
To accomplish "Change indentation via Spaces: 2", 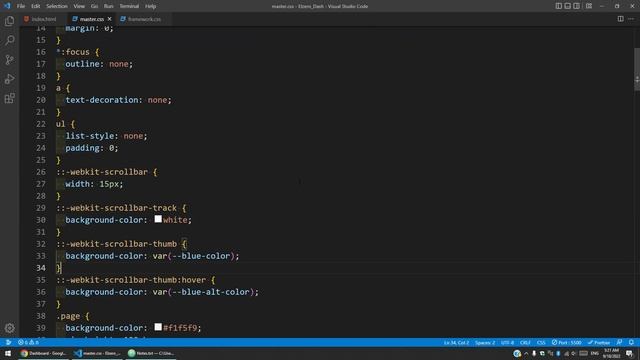I will coord(485,342).
